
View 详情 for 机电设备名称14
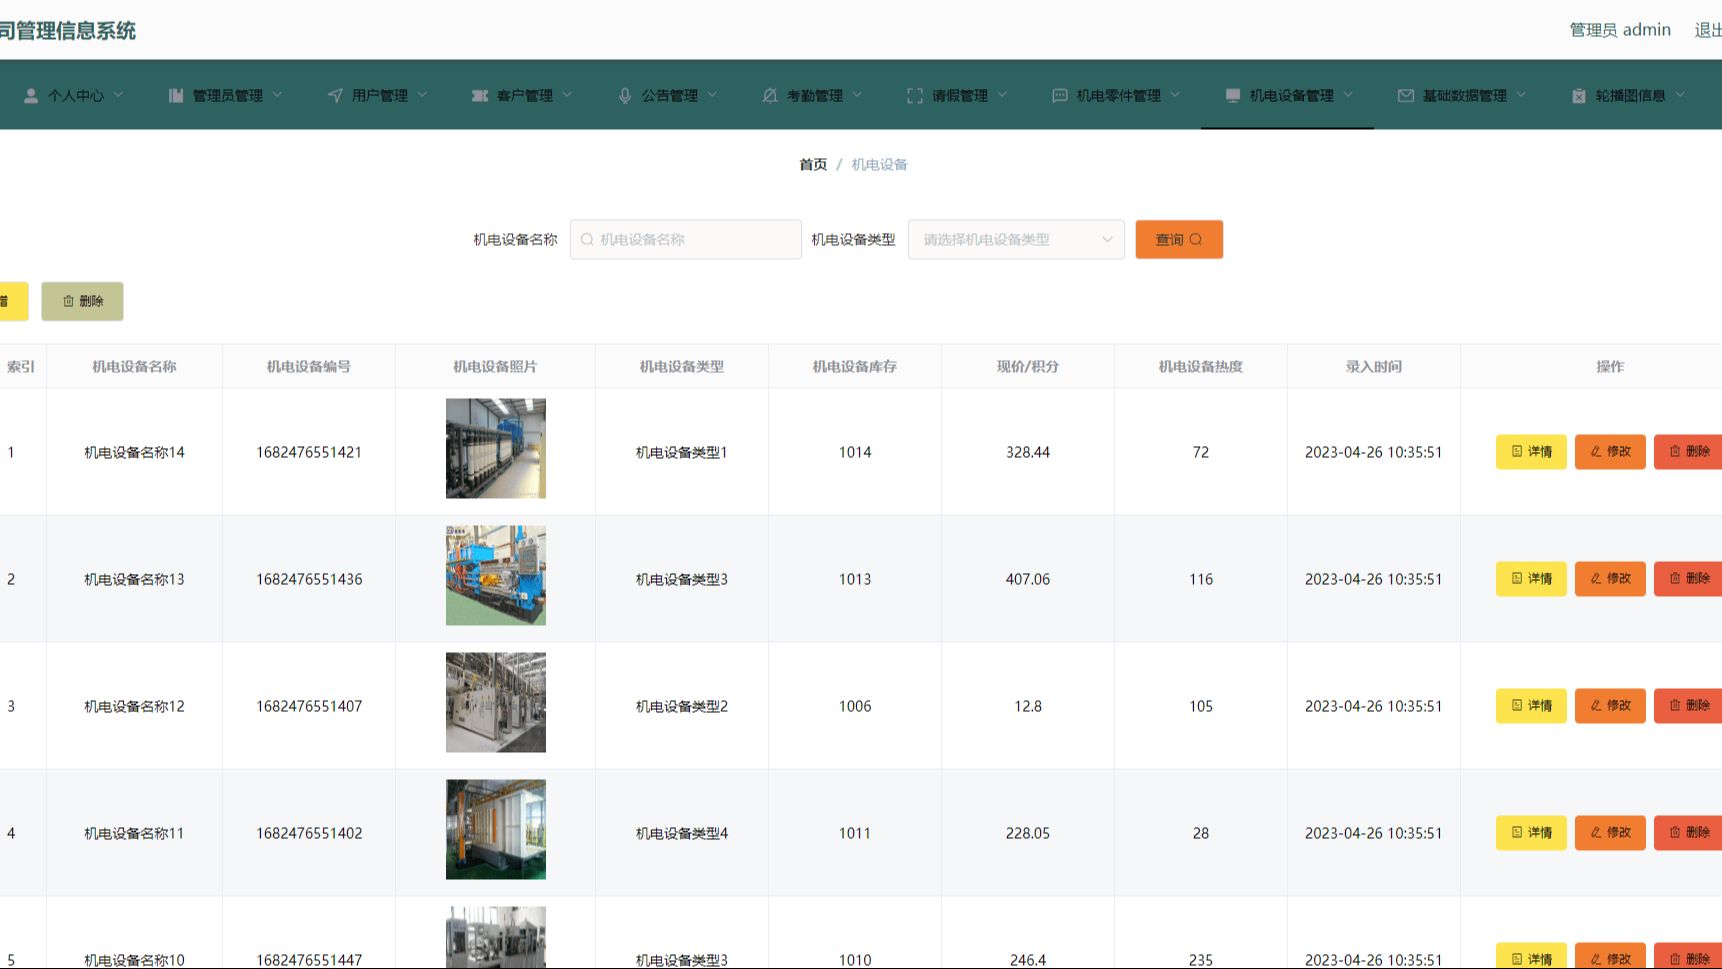pos(1531,452)
